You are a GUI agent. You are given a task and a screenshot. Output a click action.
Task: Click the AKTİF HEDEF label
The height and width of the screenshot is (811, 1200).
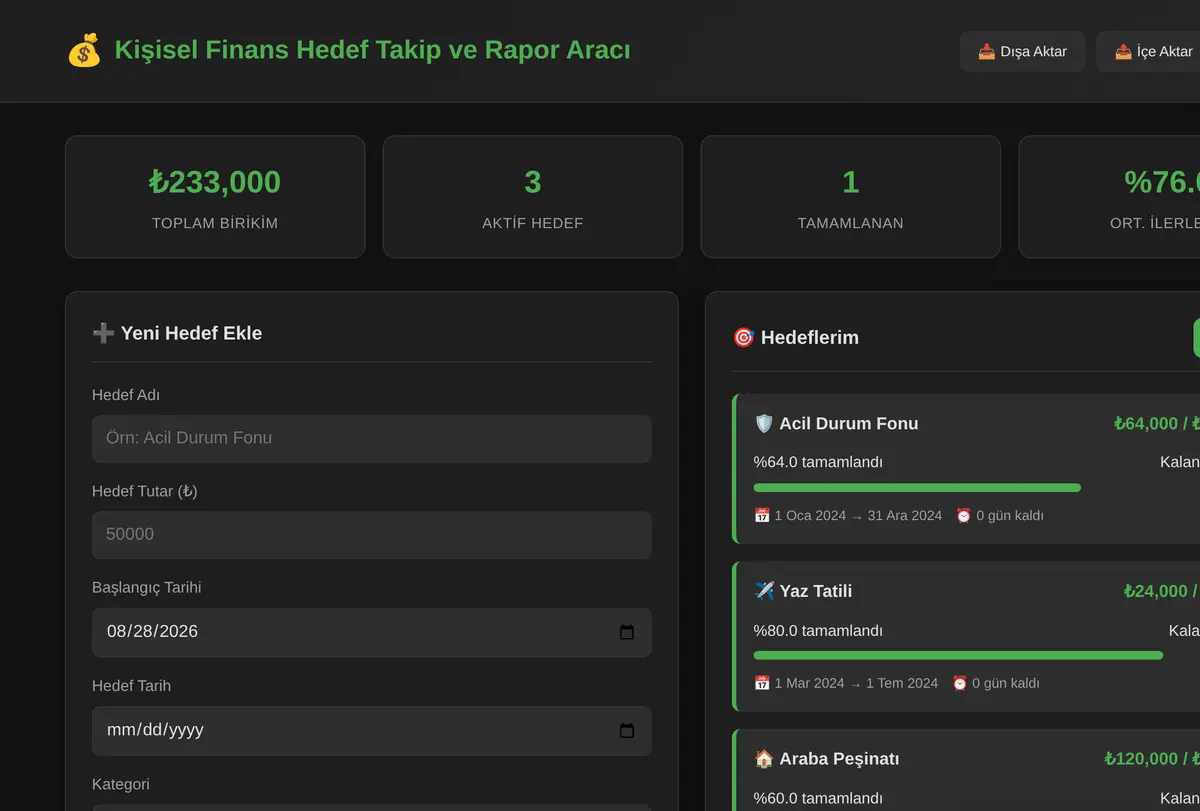pyautogui.click(x=533, y=223)
